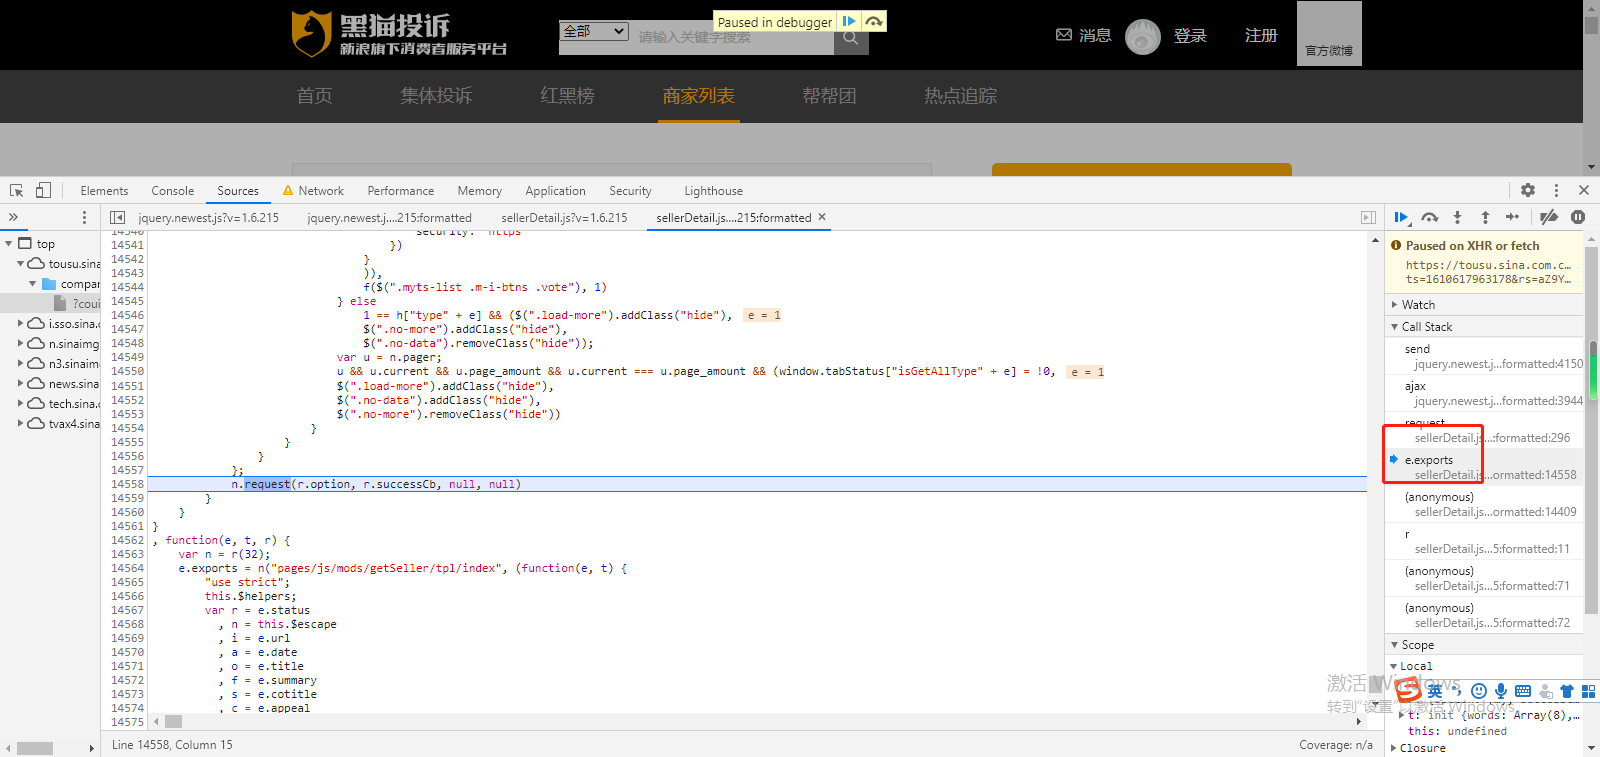Open the Security tab
This screenshot has height=757, width=1600.
(630, 191)
